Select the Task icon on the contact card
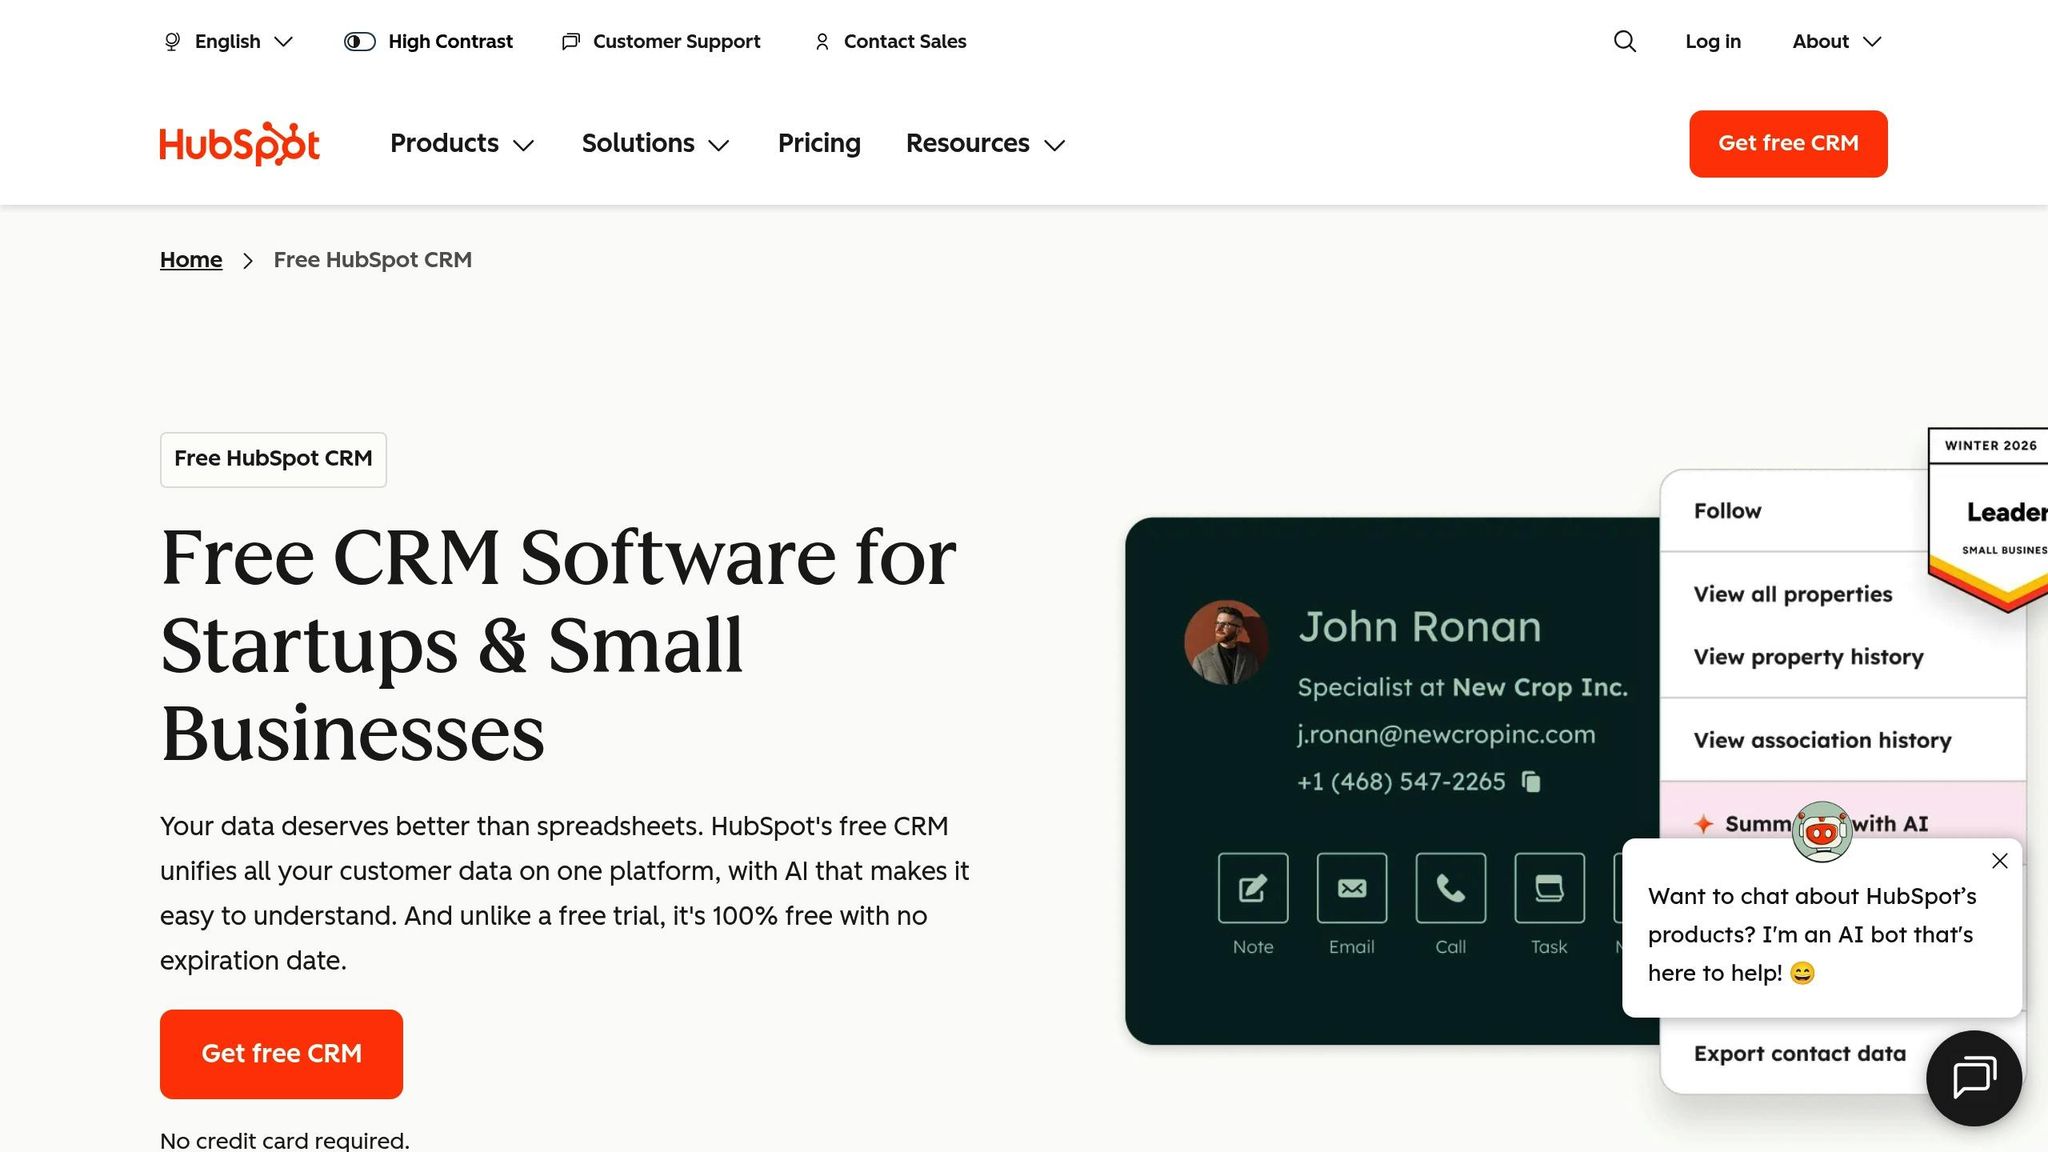 [1549, 889]
